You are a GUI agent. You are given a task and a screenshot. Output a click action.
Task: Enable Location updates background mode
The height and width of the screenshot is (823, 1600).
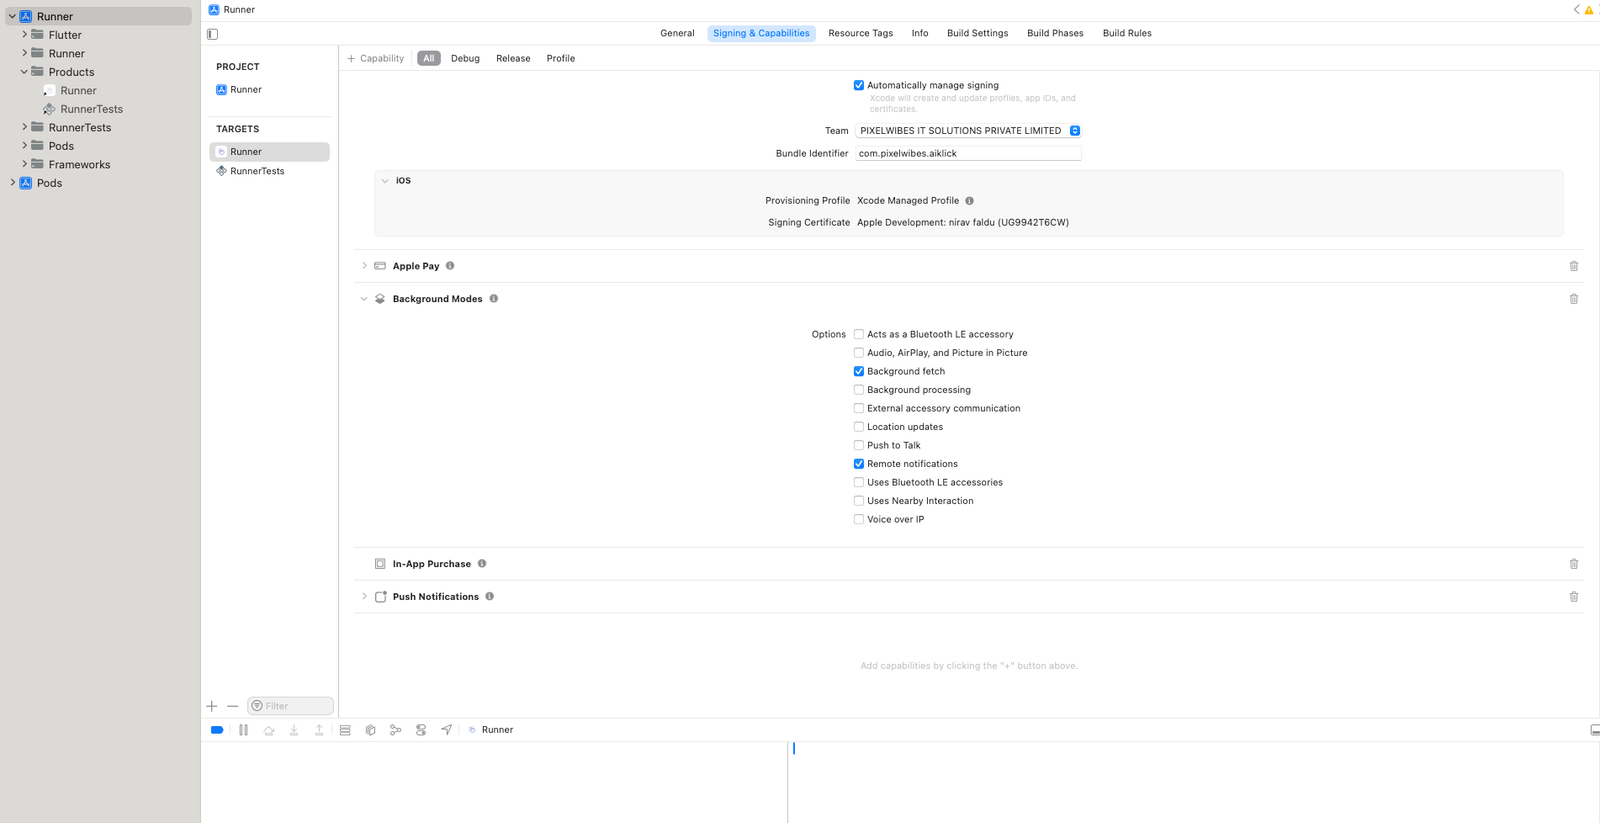[x=859, y=427]
